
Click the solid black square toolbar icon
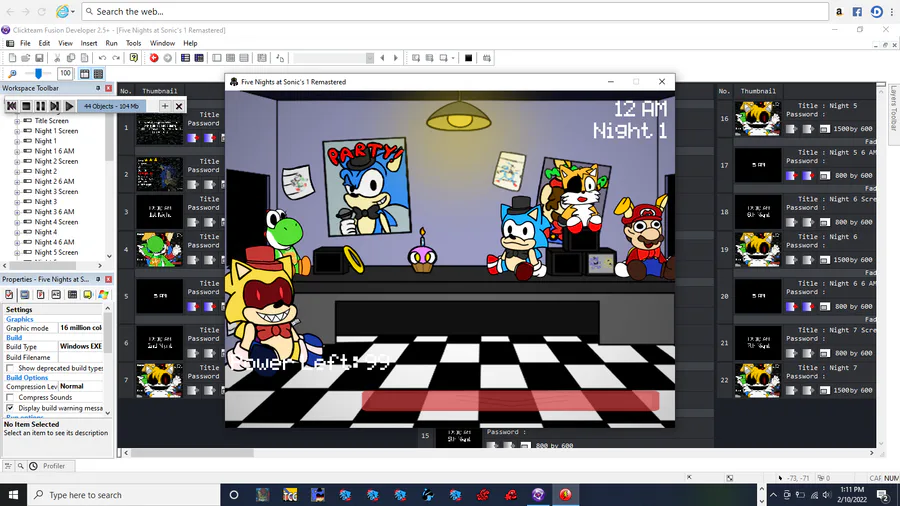pyautogui.click(x=468, y=58)
